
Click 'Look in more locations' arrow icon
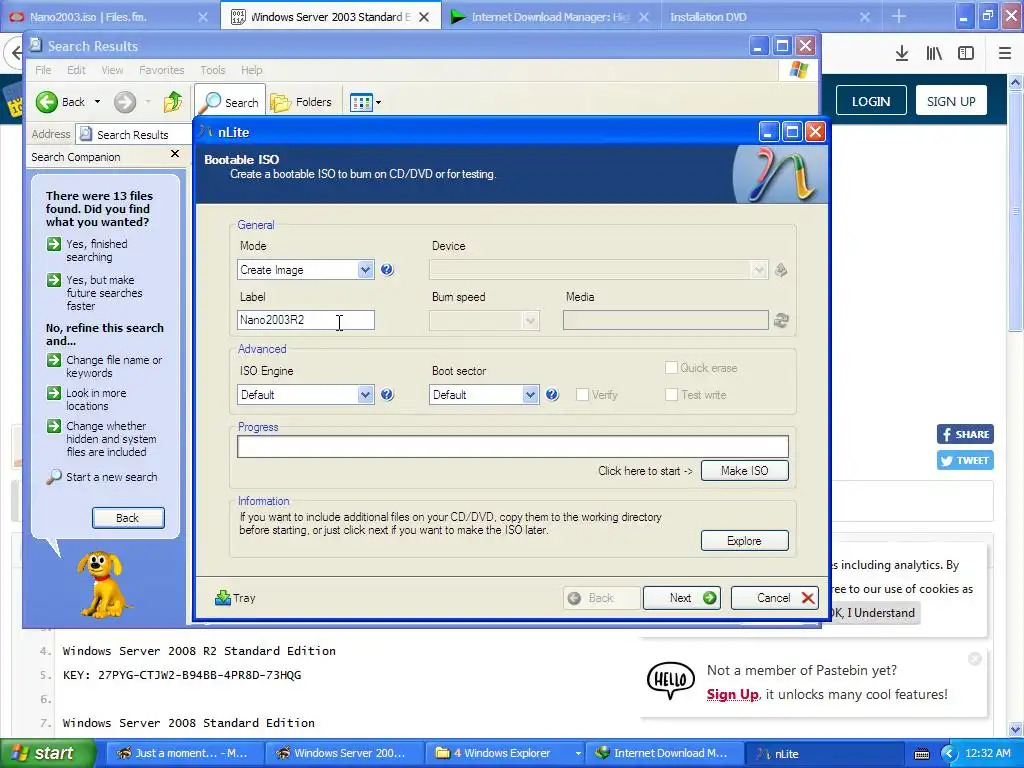(54, 393)
